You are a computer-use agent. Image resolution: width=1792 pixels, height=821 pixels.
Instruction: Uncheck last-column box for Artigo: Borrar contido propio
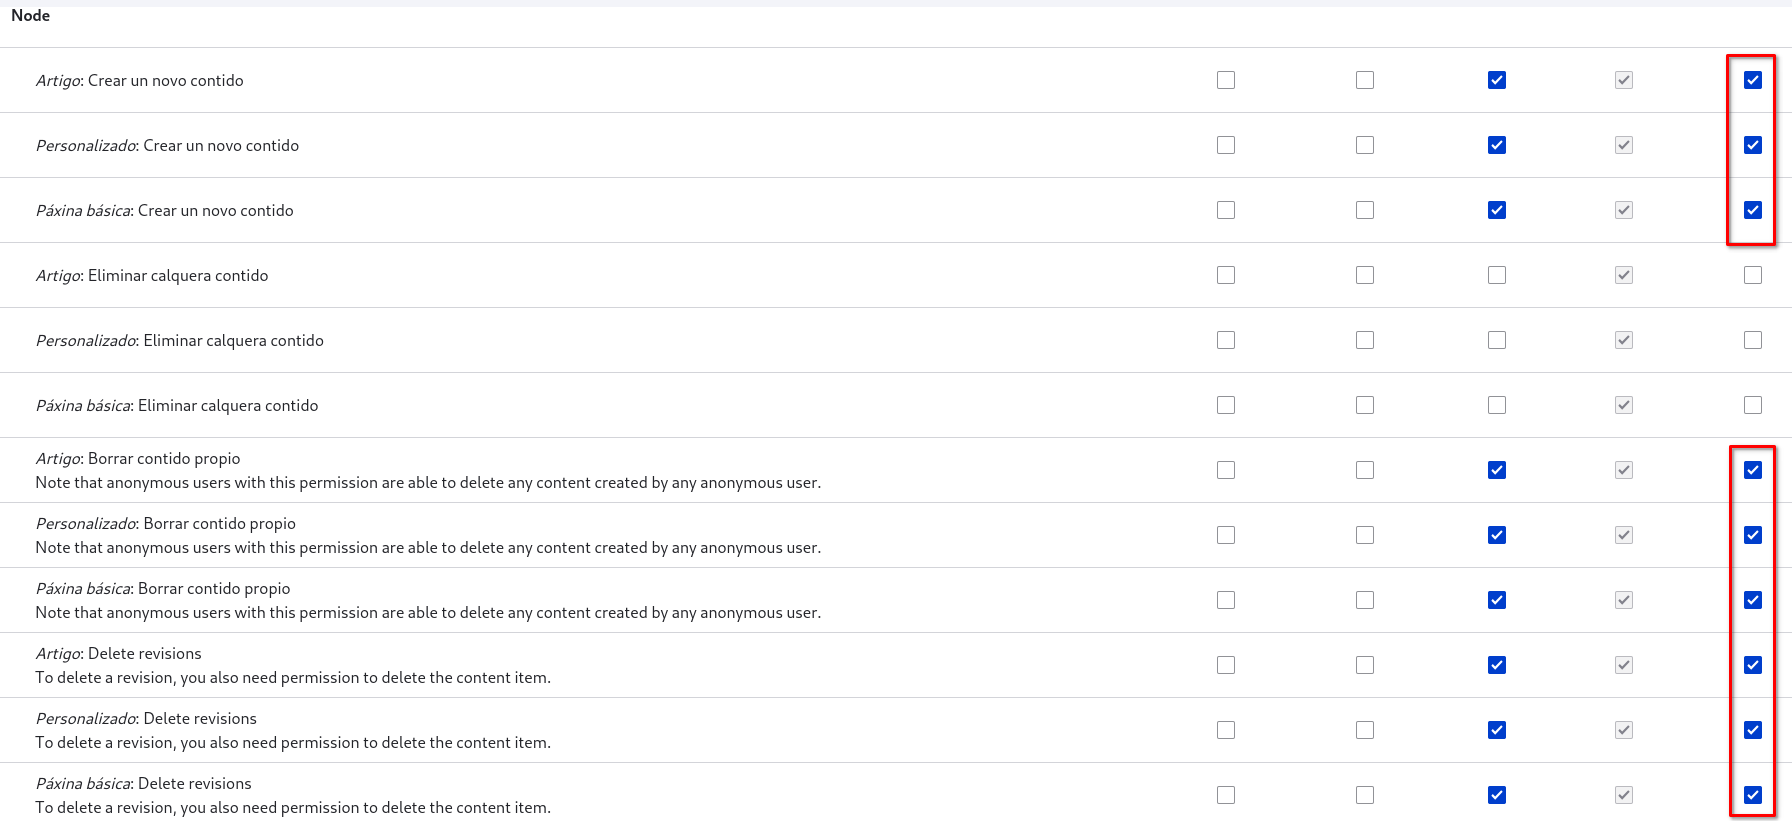coord(1752,470)
